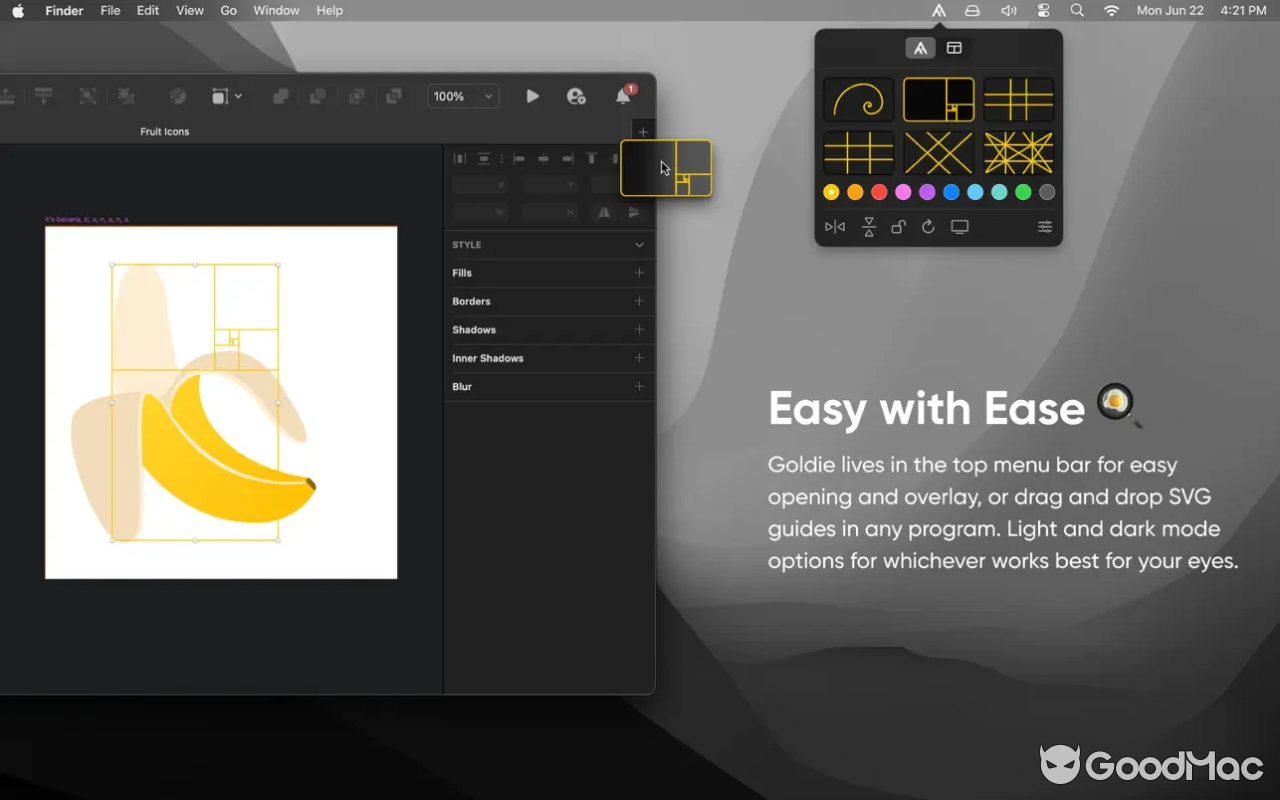This screenshot has width=1280, height=800.
Task: Choose the rule of thirds grid overlay
Action: pos(1018,99)
